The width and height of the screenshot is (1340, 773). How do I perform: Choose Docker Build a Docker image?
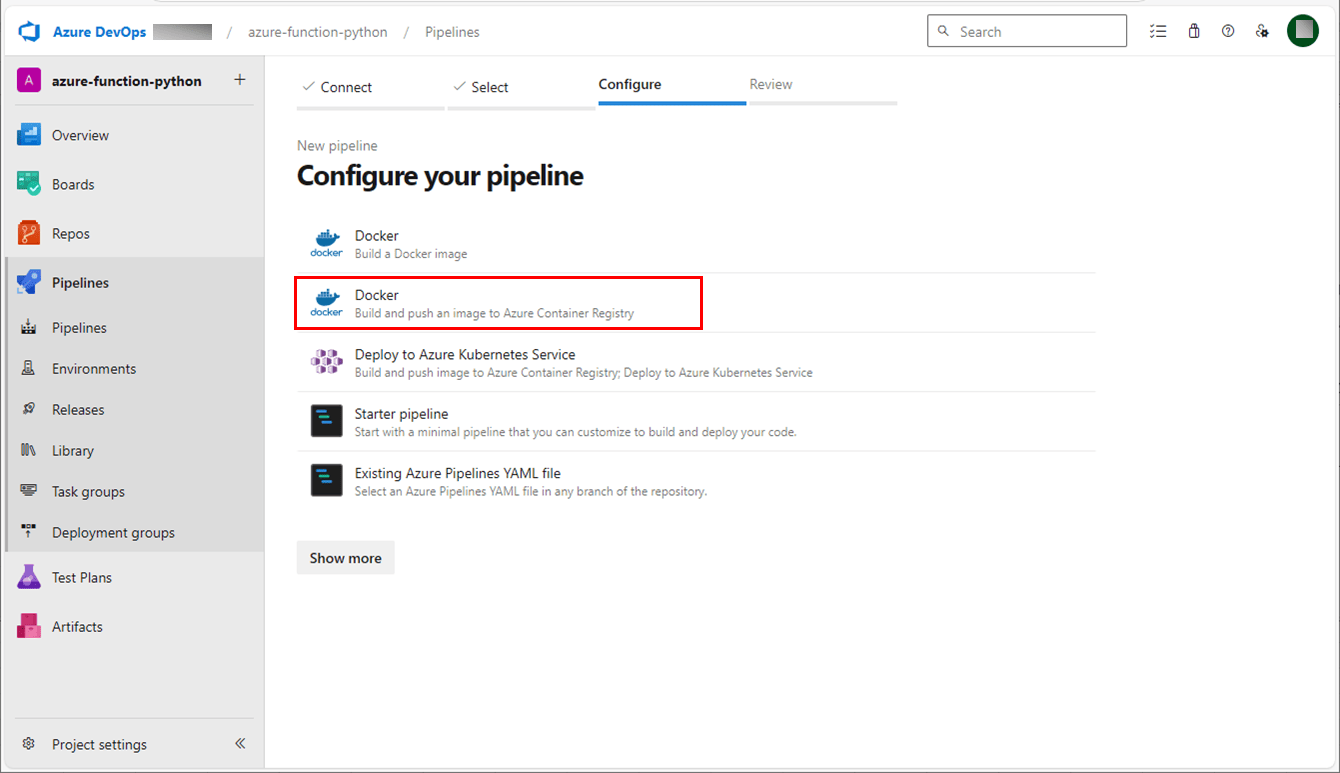(696, 243)
